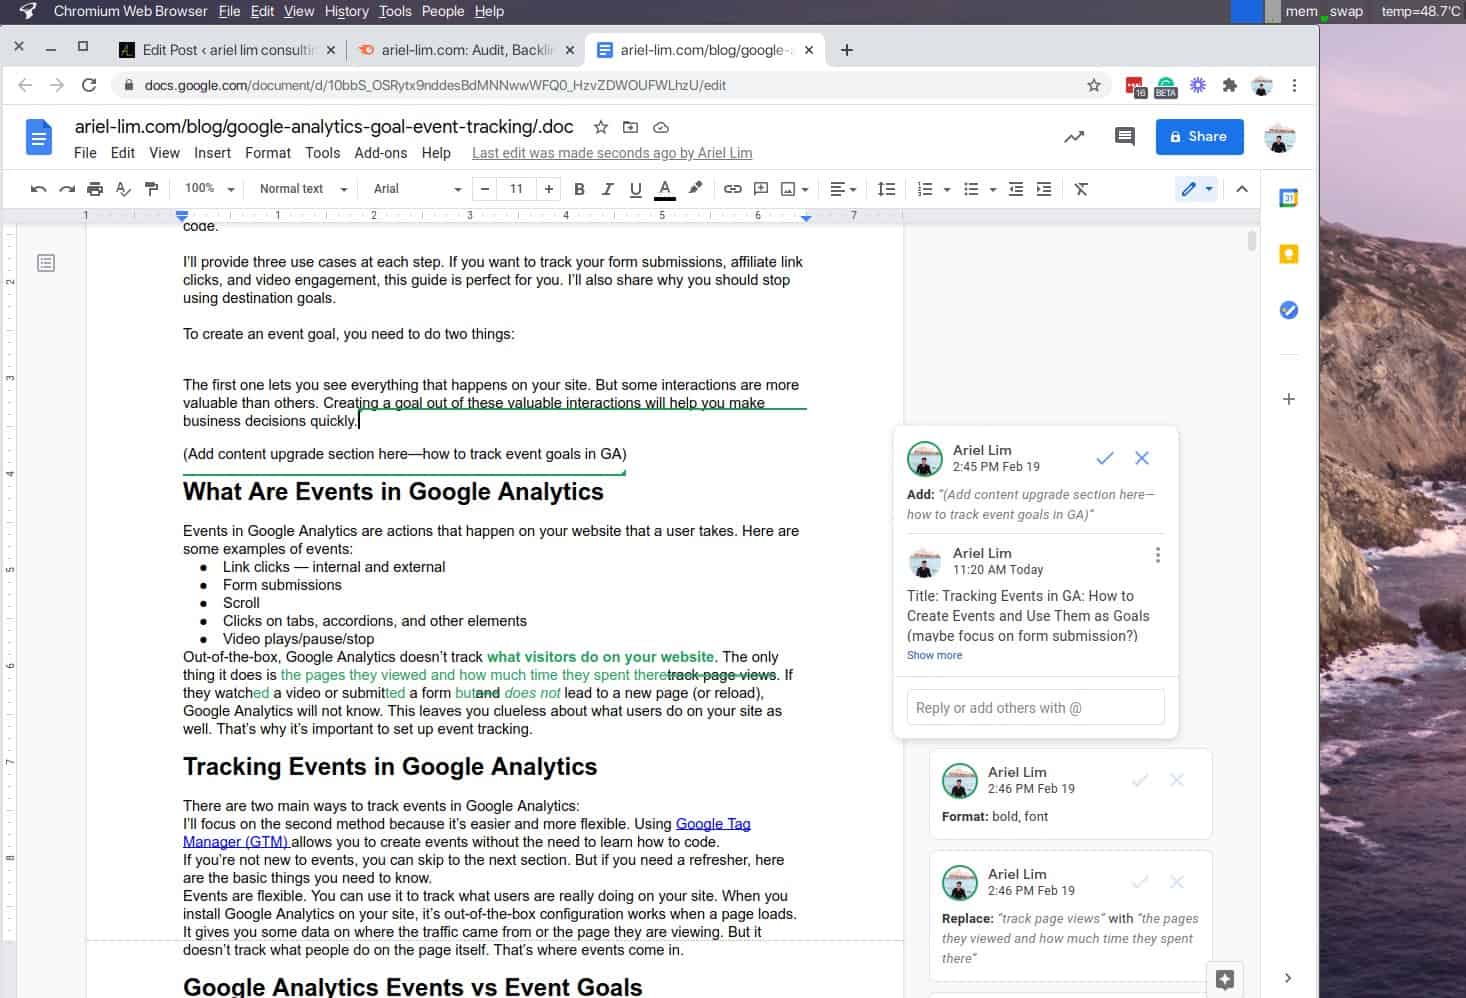1466x998 pixels.
Task: Open the numbered list options dropdown
Action: coord(947,189)
